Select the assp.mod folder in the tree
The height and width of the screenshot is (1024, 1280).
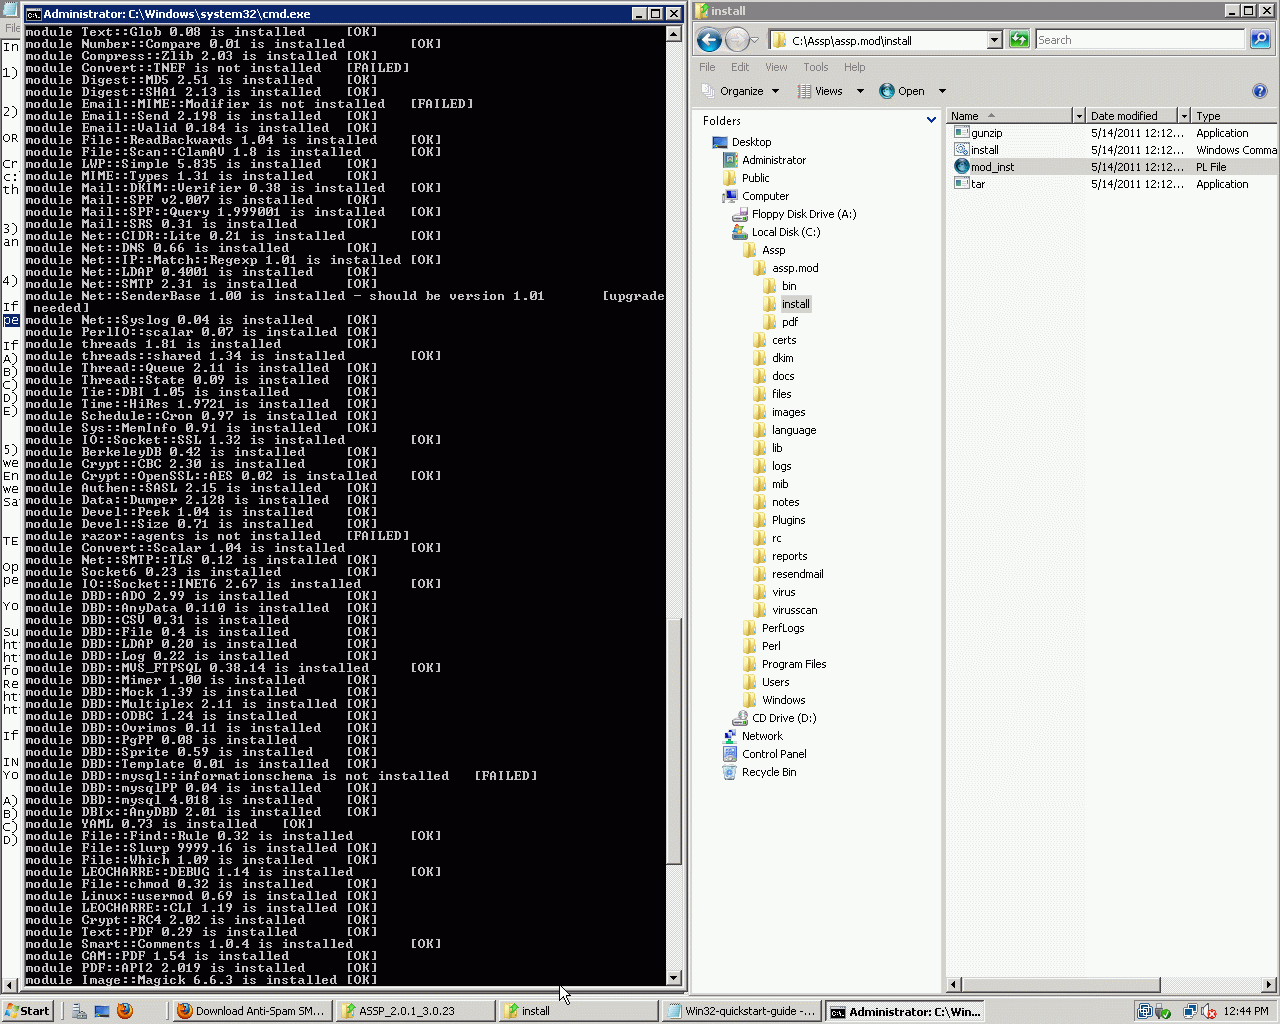tap(795, 268)
